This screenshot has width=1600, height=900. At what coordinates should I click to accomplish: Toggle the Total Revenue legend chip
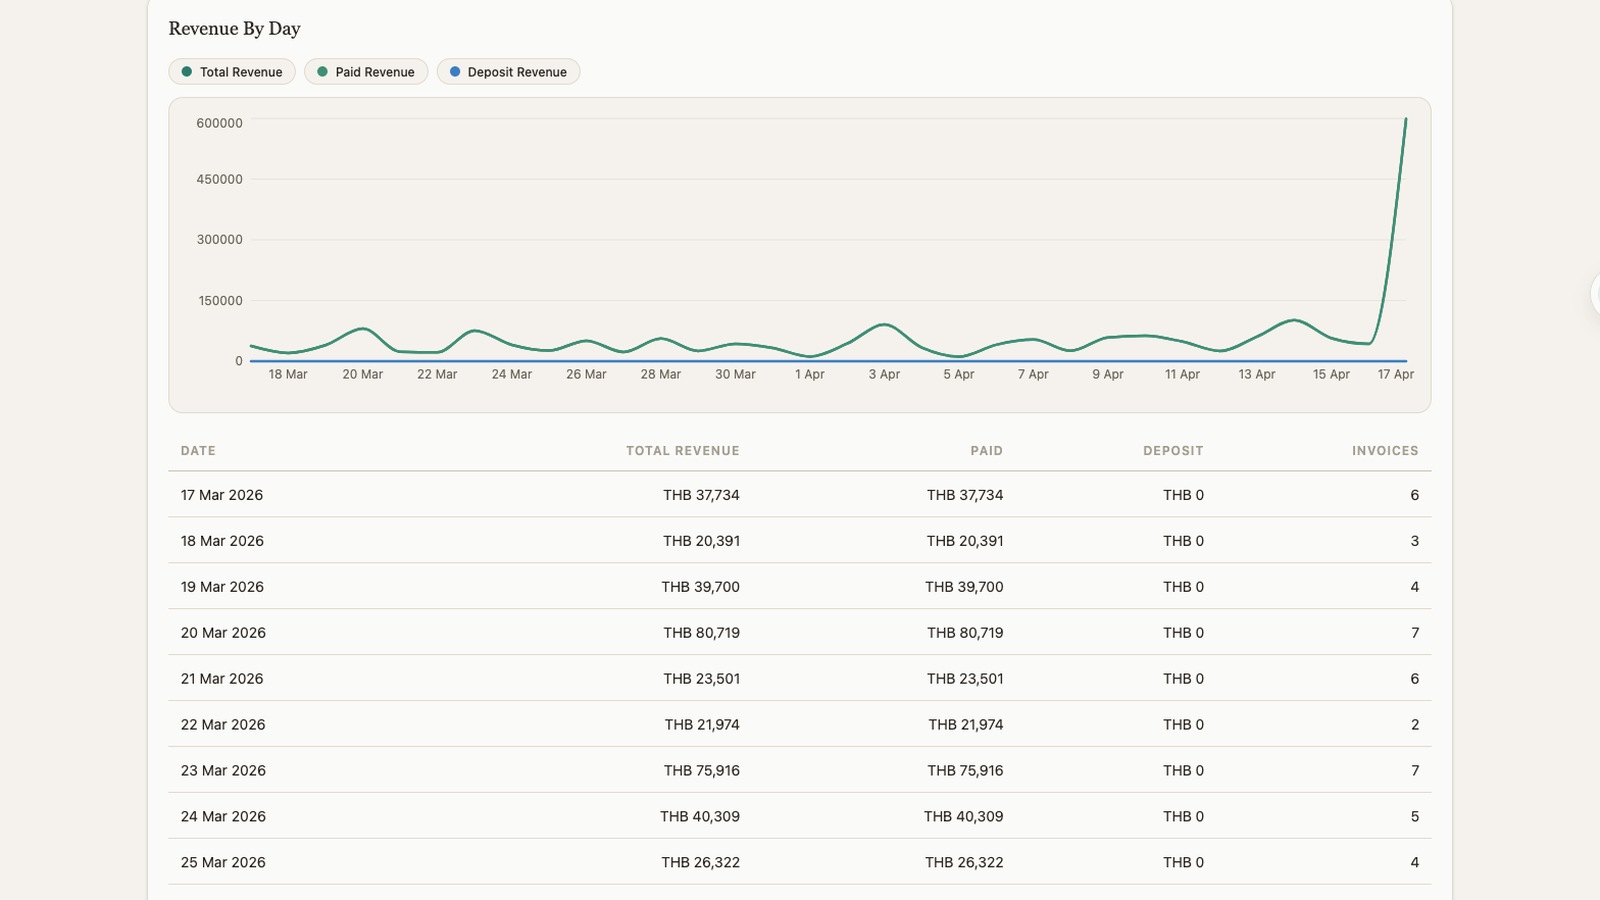pos(232,72)
